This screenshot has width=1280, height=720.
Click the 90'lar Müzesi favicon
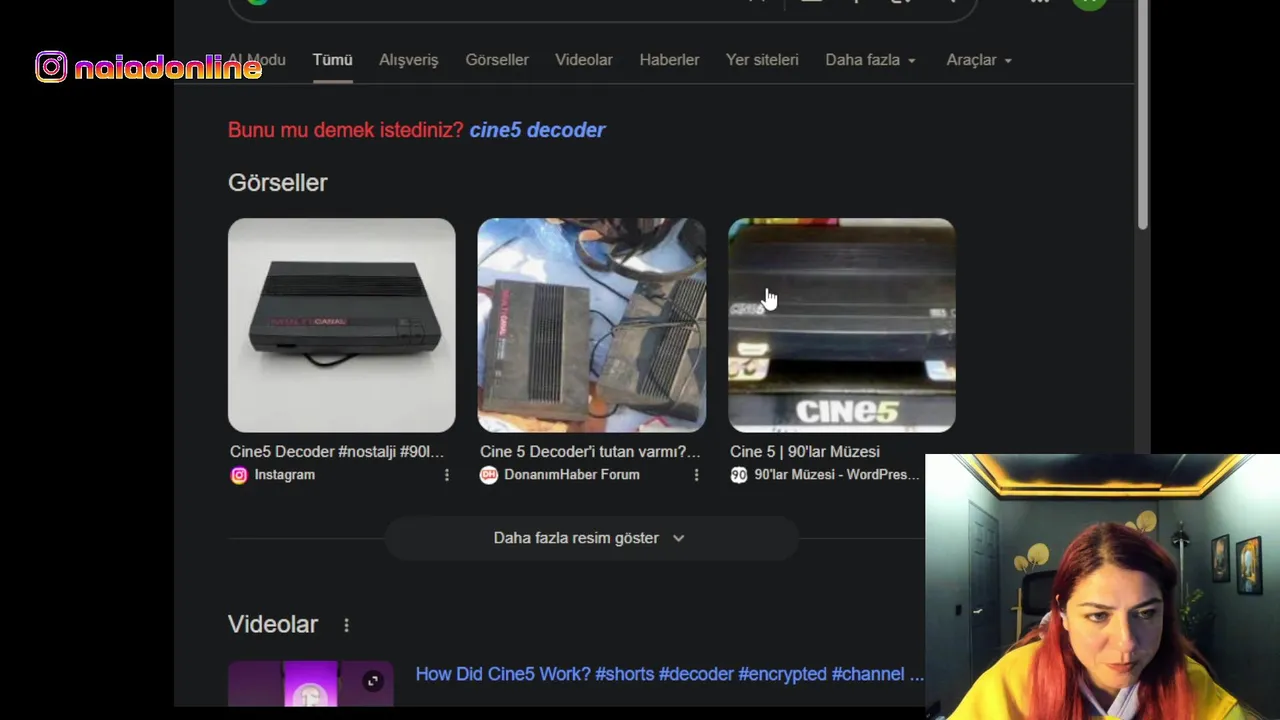pyautogui.click(x=739, y=475)
